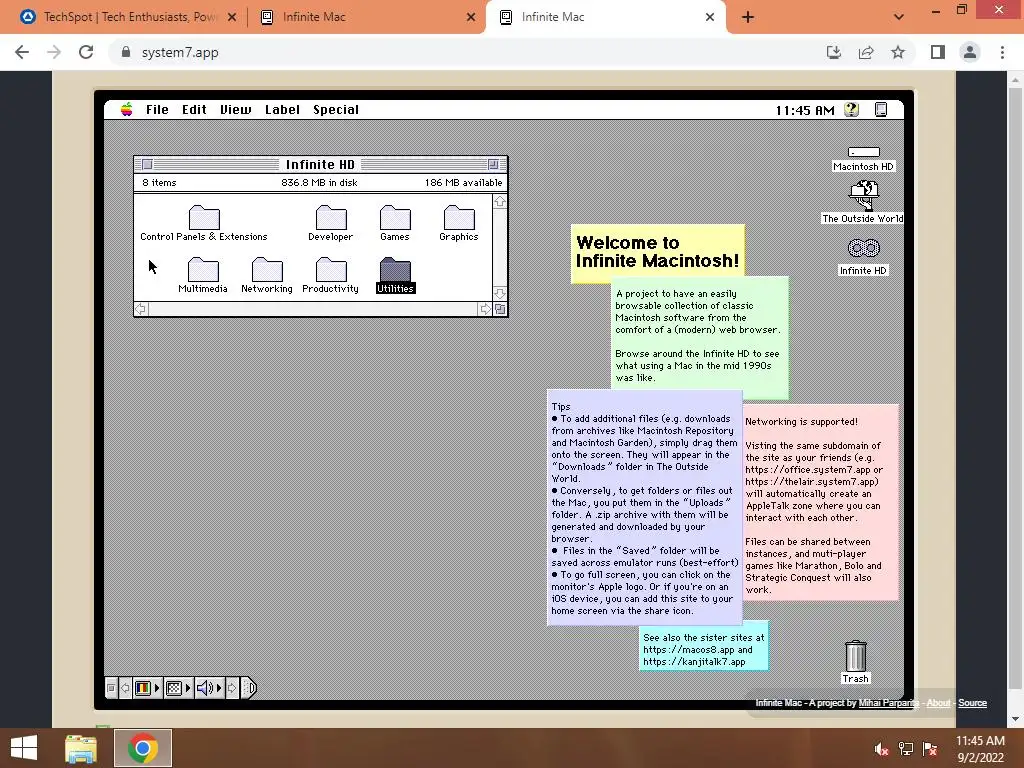Screen dimensions: 1024x768
Task: Click the Mac menu bar clock 11:45 AM
Action: [x=805, y=110]
